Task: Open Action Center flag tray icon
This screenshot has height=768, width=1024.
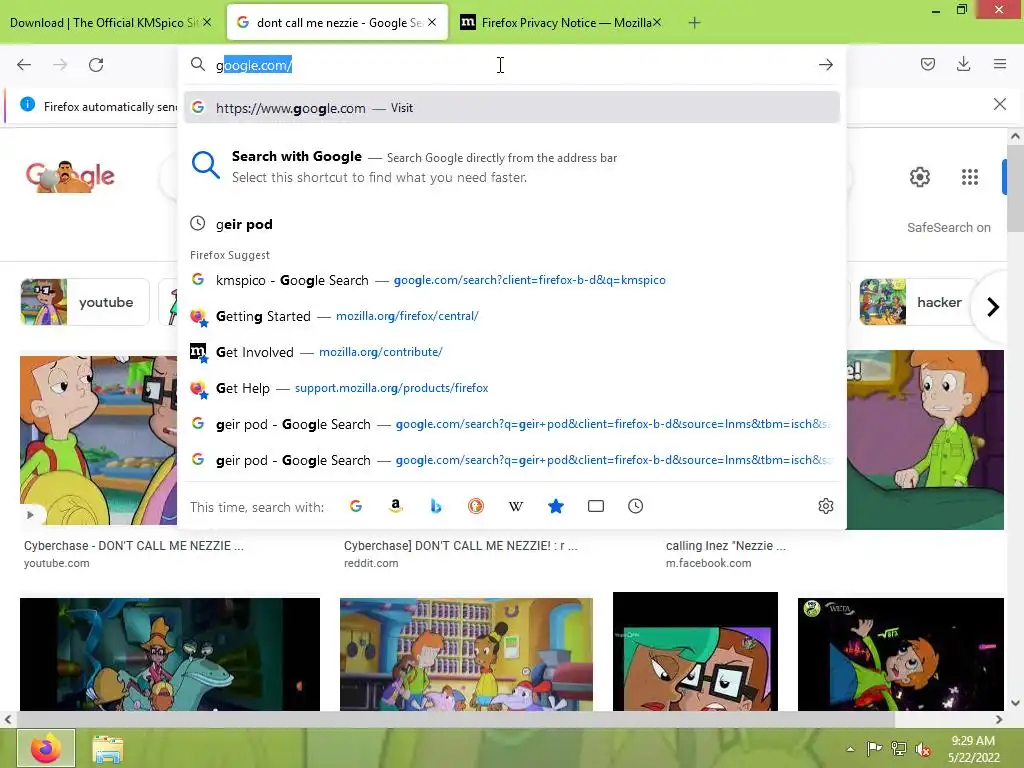Action: coord(874,748)
